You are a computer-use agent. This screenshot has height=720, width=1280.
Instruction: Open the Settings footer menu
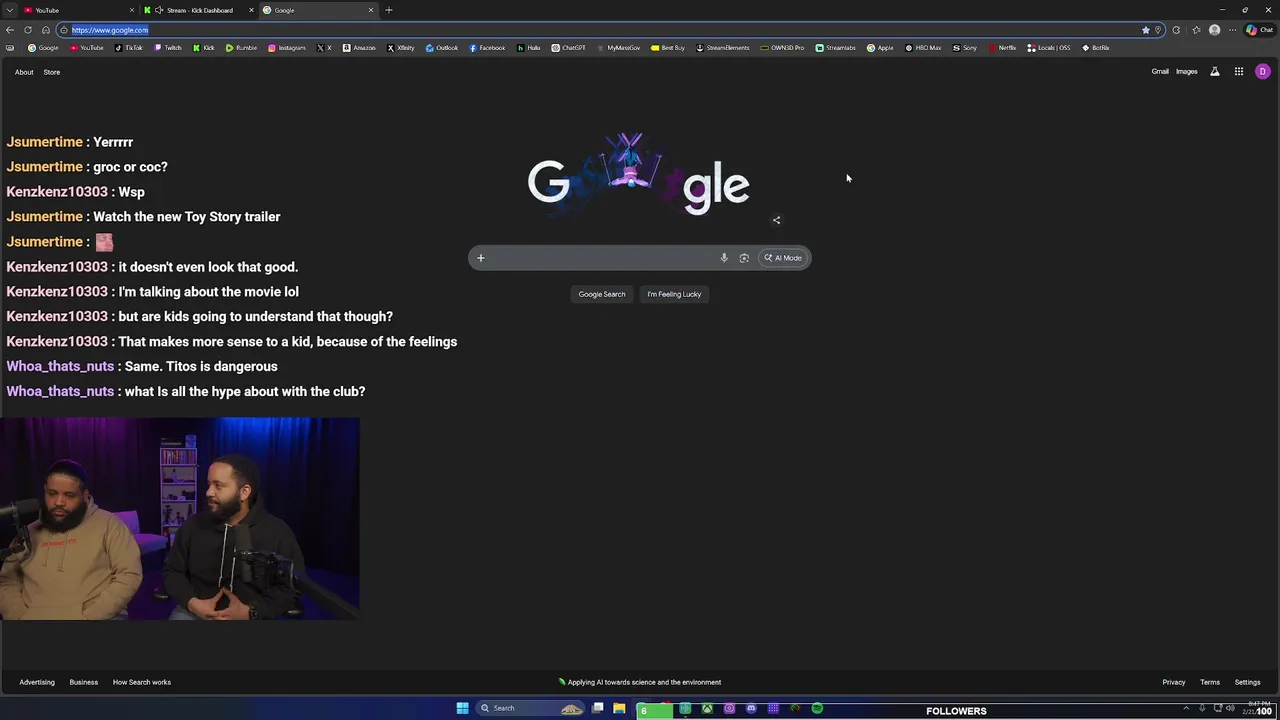(x=1248, y=682)
